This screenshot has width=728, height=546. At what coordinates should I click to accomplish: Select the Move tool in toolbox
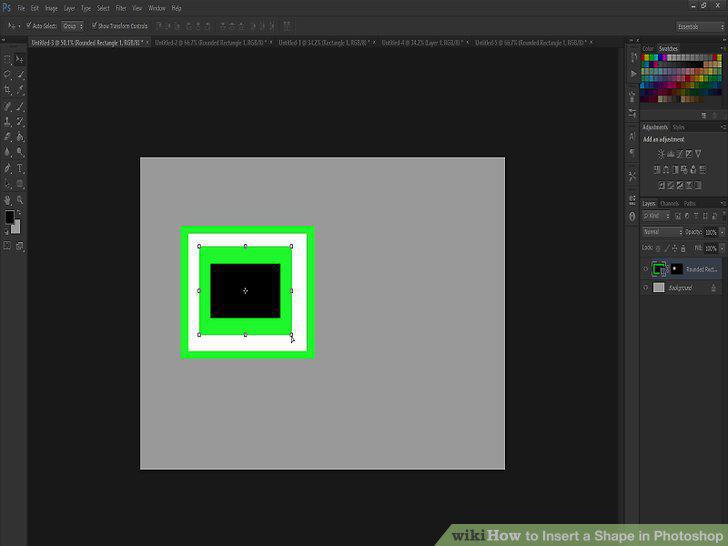tap(20, 59)
